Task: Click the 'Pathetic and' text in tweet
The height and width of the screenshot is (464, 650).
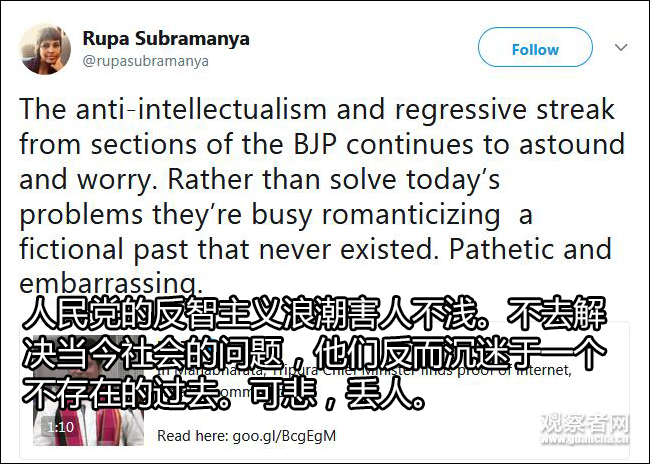Action: (x=549, y=248)
